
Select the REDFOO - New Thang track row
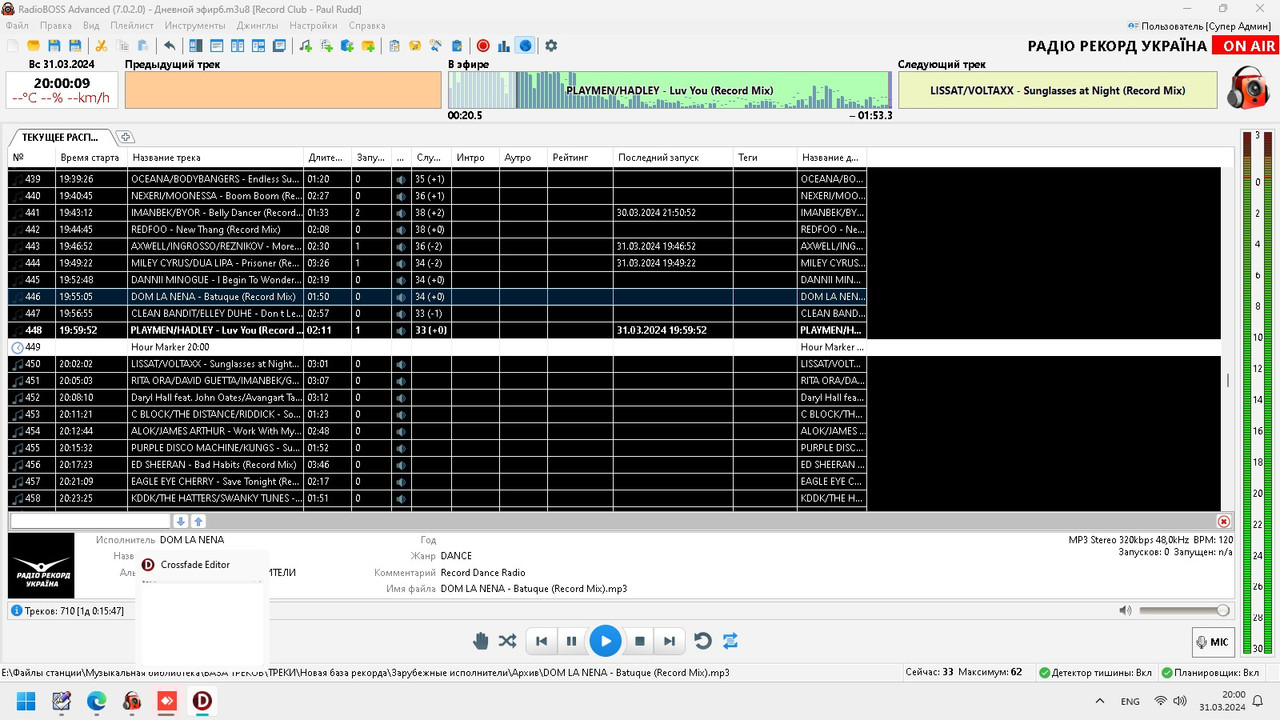[438, 229]
